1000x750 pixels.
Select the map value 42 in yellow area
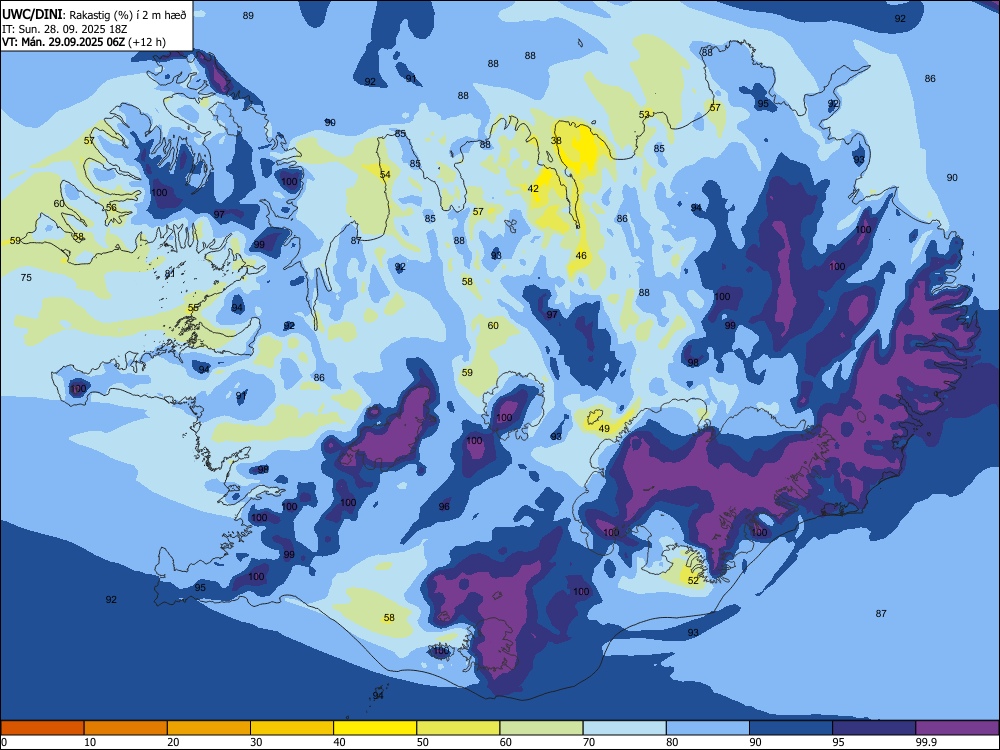tap(533, 189)
